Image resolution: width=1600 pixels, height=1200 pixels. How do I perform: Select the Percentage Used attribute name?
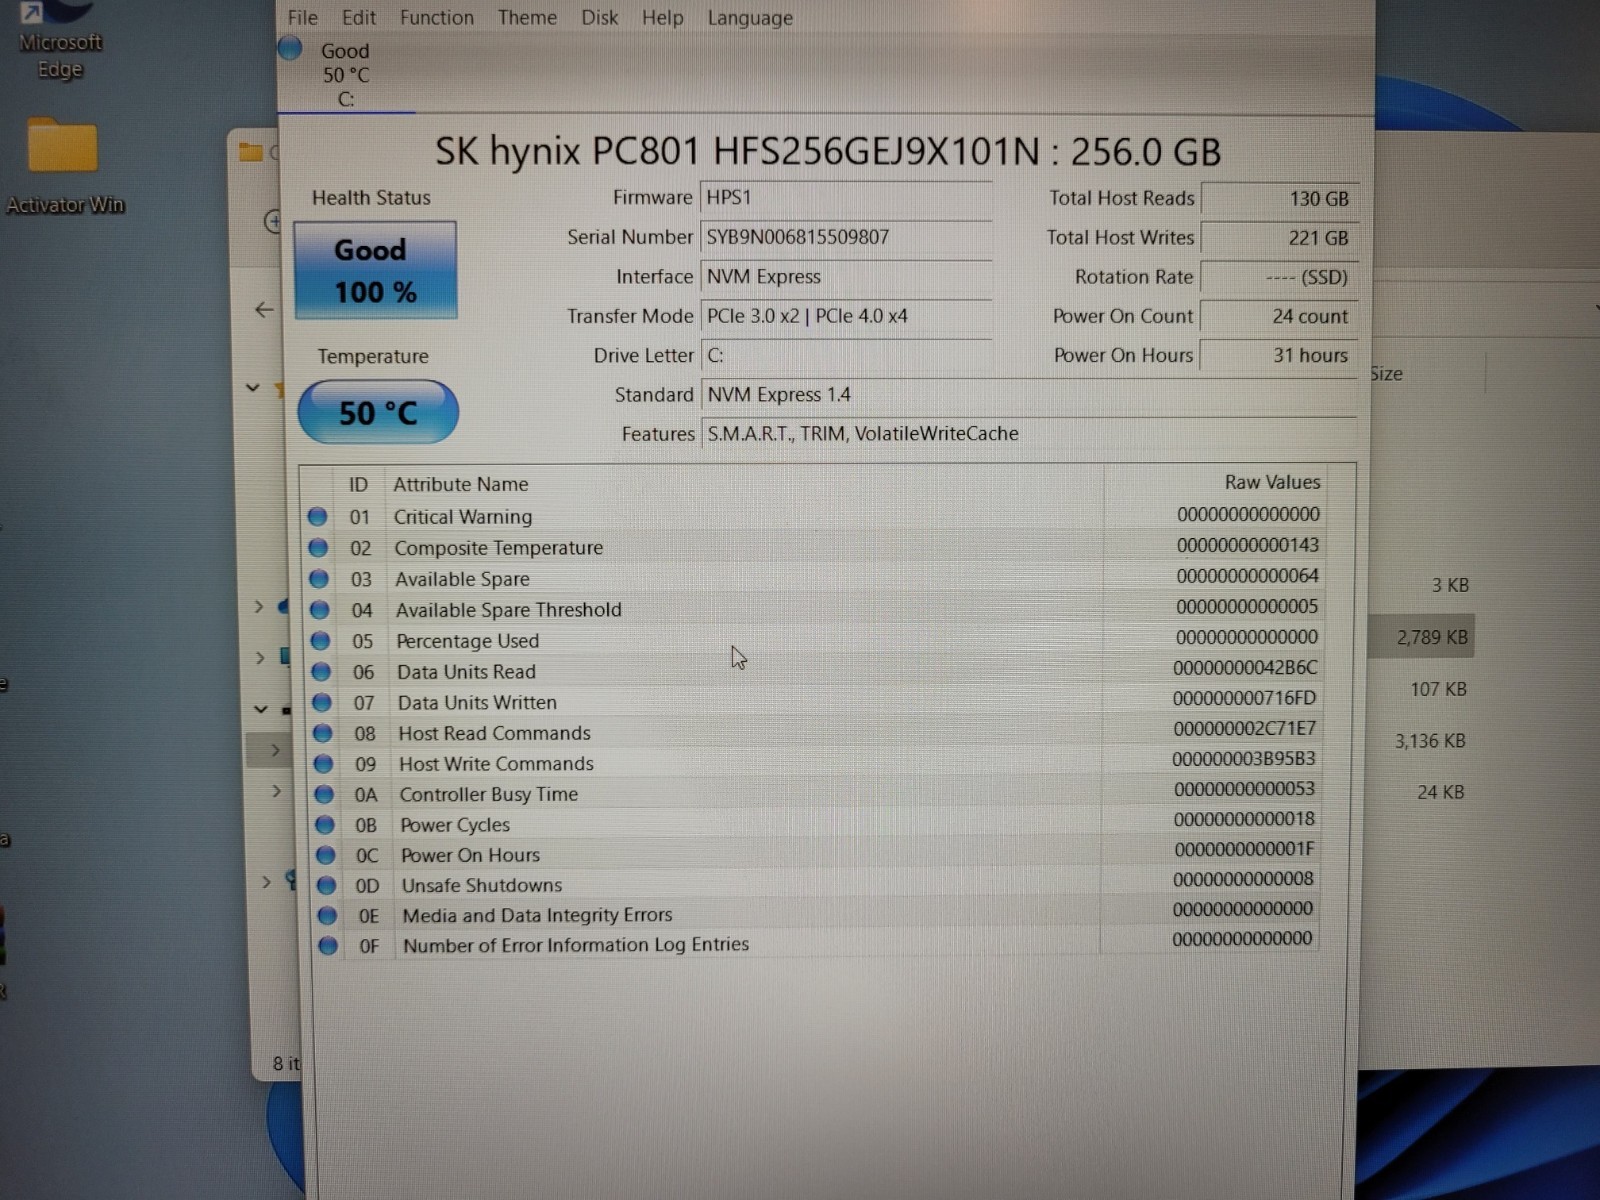467,641
